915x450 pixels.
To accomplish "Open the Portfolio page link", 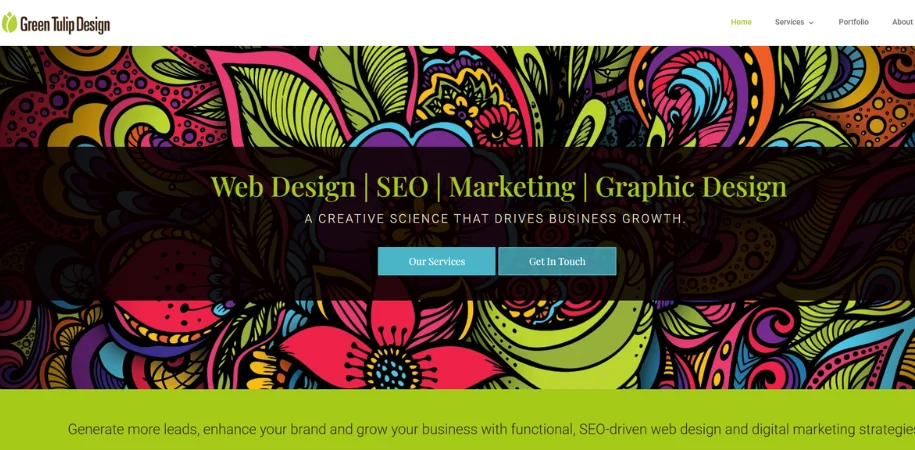I will pos(853,22).
